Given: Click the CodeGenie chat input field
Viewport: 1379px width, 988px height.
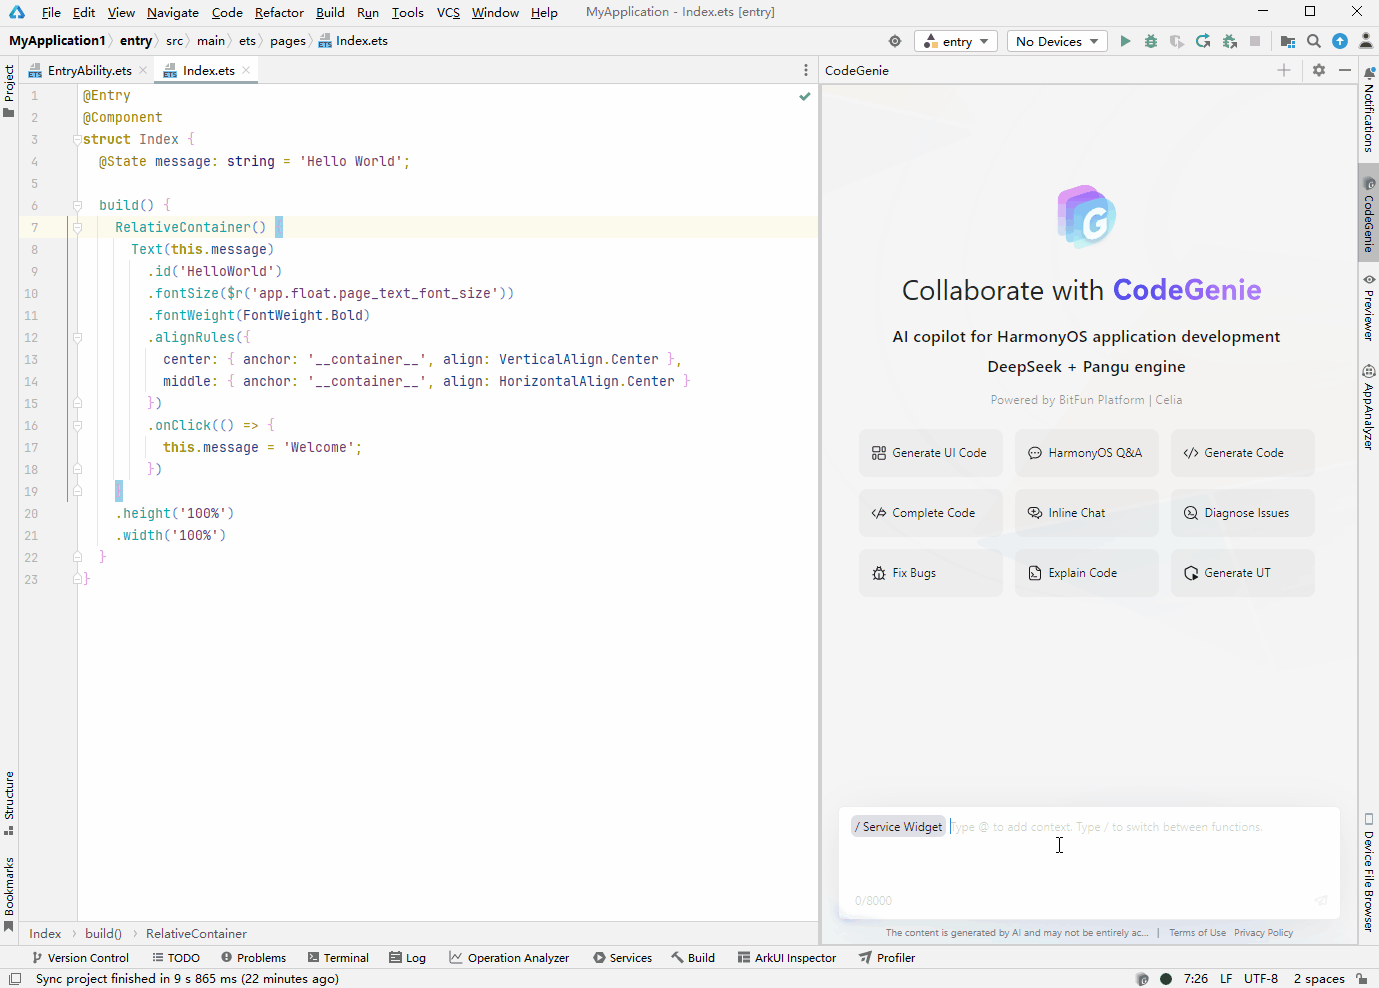Looking at the screenshot, I should pos(1089,862).
